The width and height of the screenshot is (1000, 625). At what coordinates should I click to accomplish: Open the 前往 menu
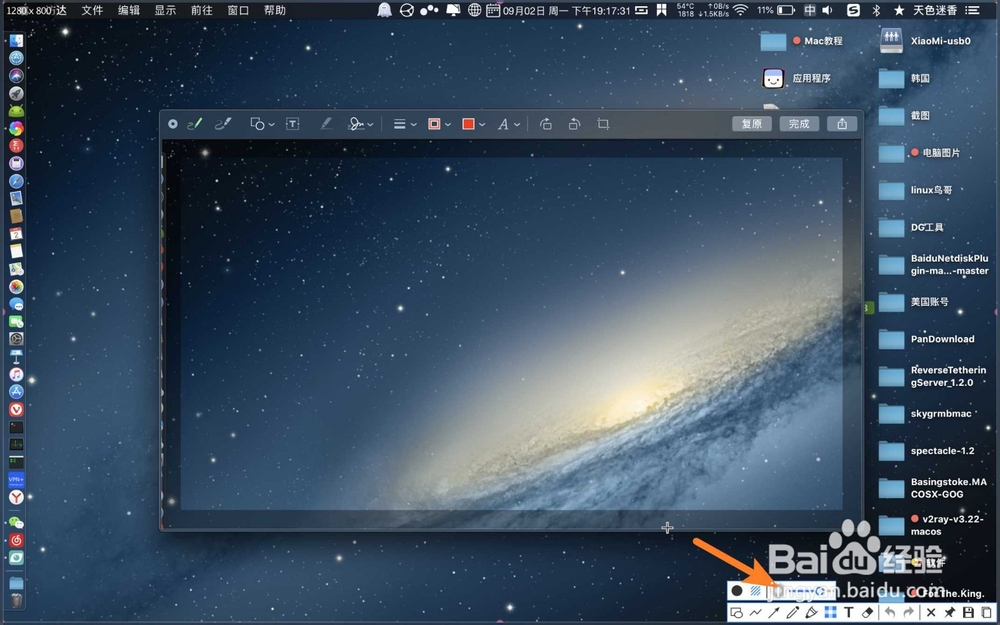coord(202,10)
